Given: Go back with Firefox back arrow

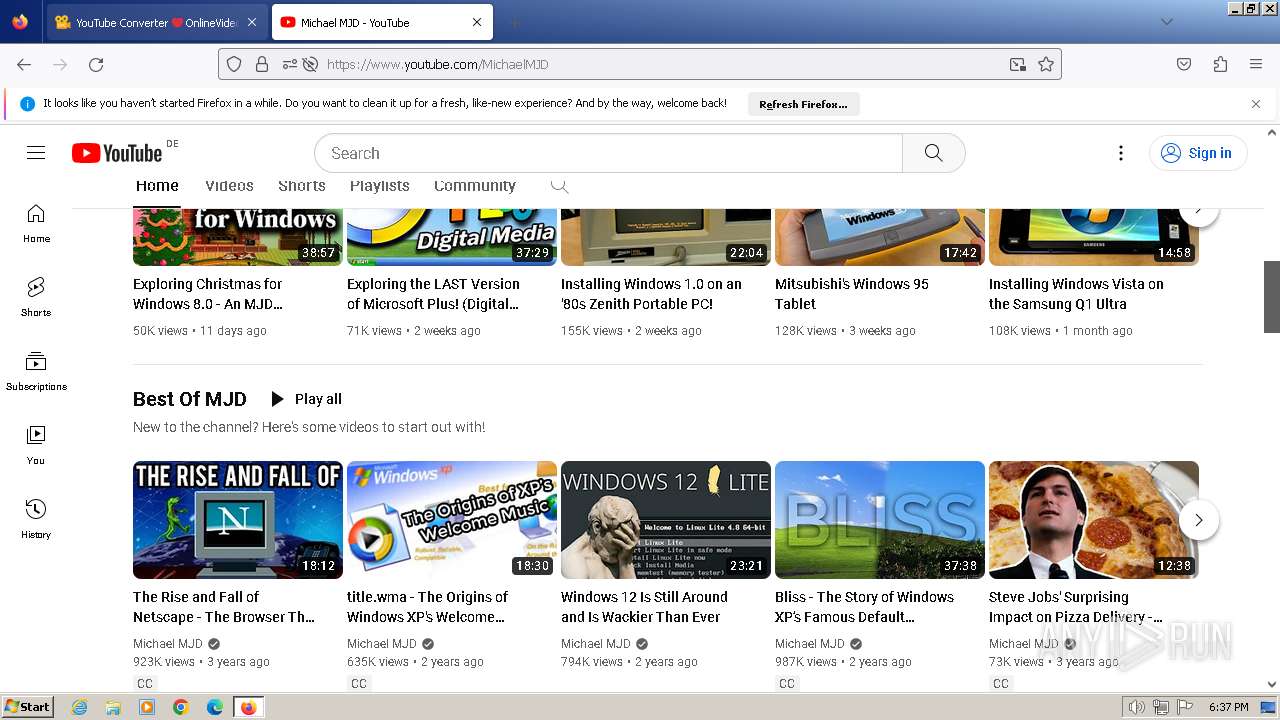Looking at the screenshot, I should tap(24, 64).
